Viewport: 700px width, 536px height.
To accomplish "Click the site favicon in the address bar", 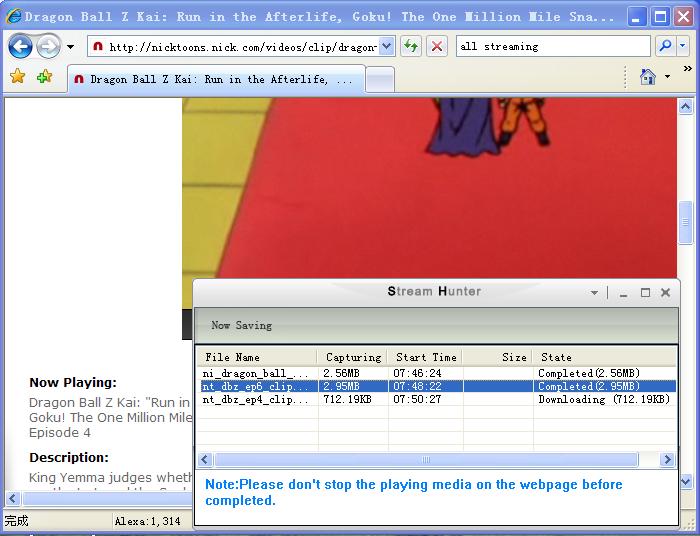I will (98, 46).
